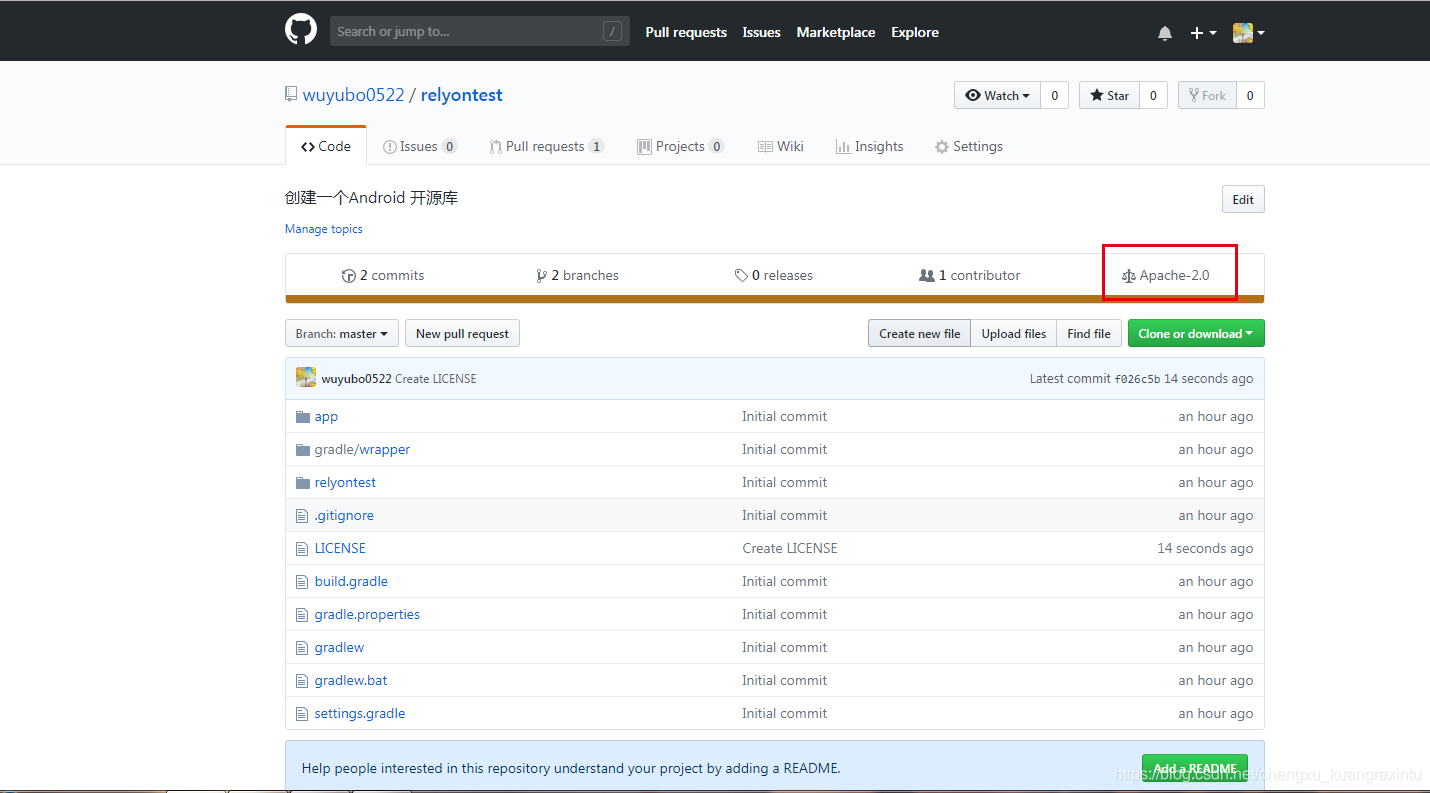Expand the Watch dropdown button
Screen dimensions: 1430x793
point(997,95)
